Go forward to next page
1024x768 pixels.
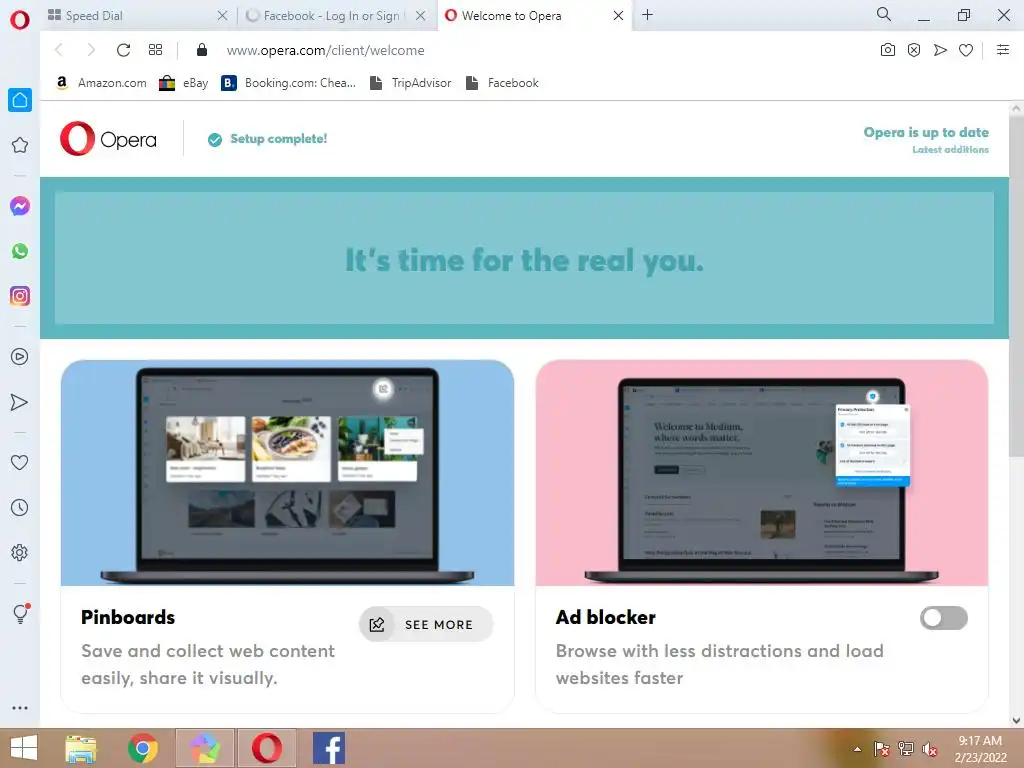91,50
